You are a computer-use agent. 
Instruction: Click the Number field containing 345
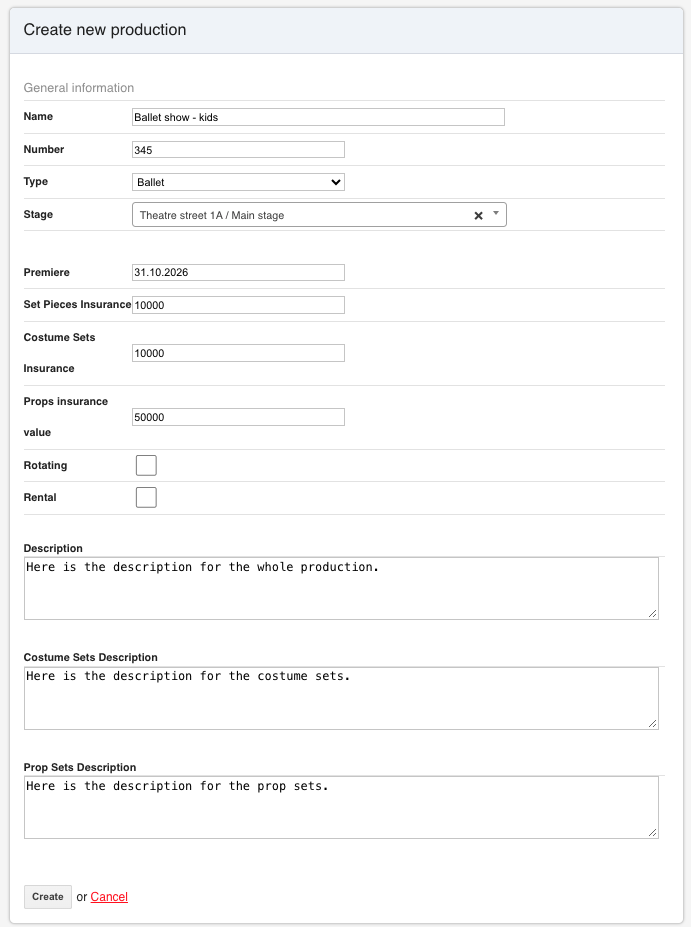238,150
